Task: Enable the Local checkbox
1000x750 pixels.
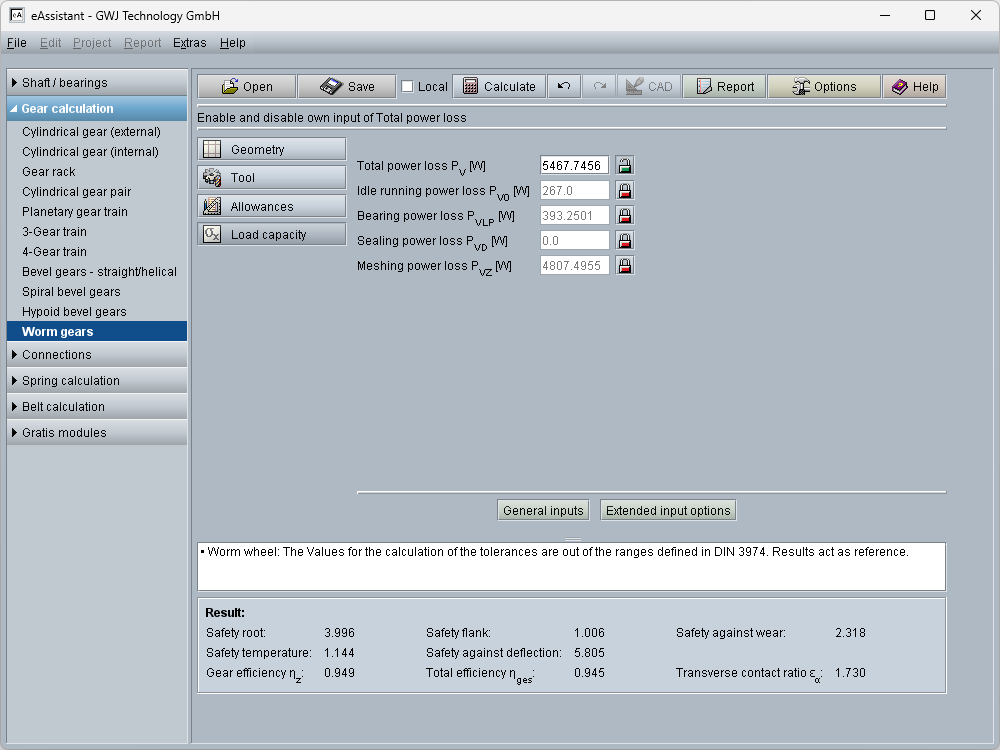Action: click(407, 87)
